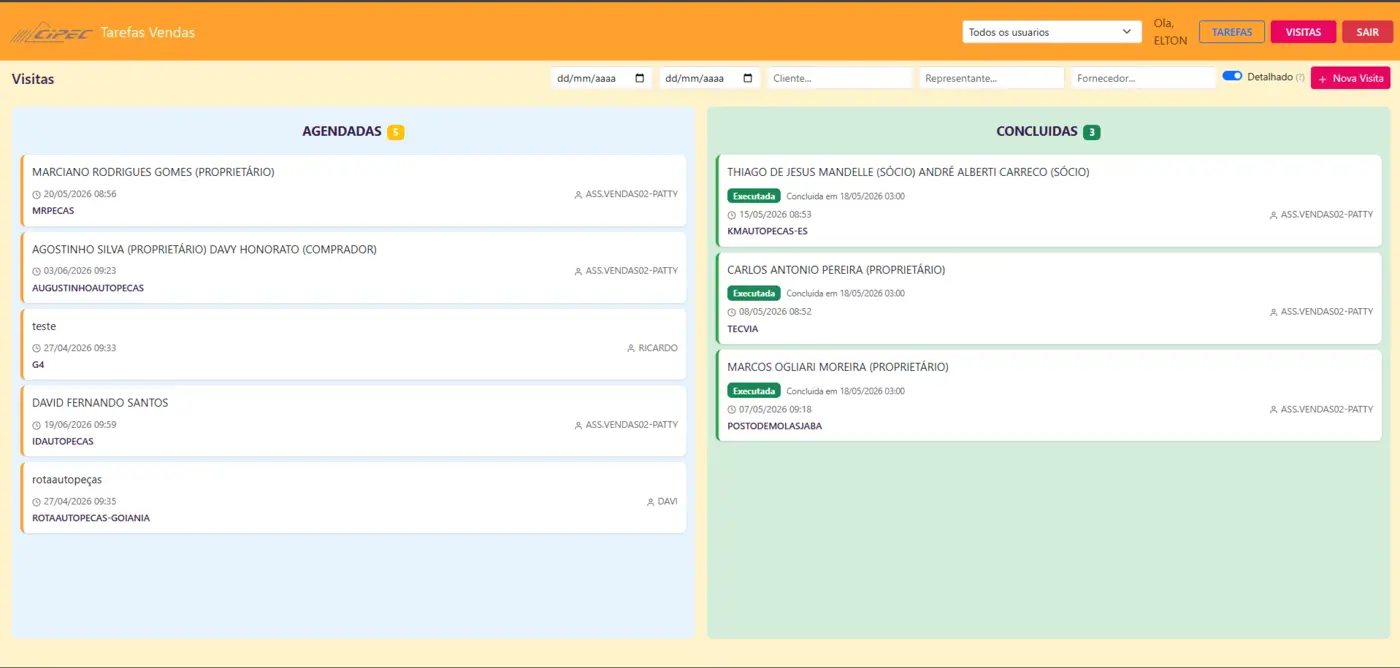This screenshot has height=668, width=1400.
Task: Go to TAREFAS page
Action: (x=1232, y=32)
